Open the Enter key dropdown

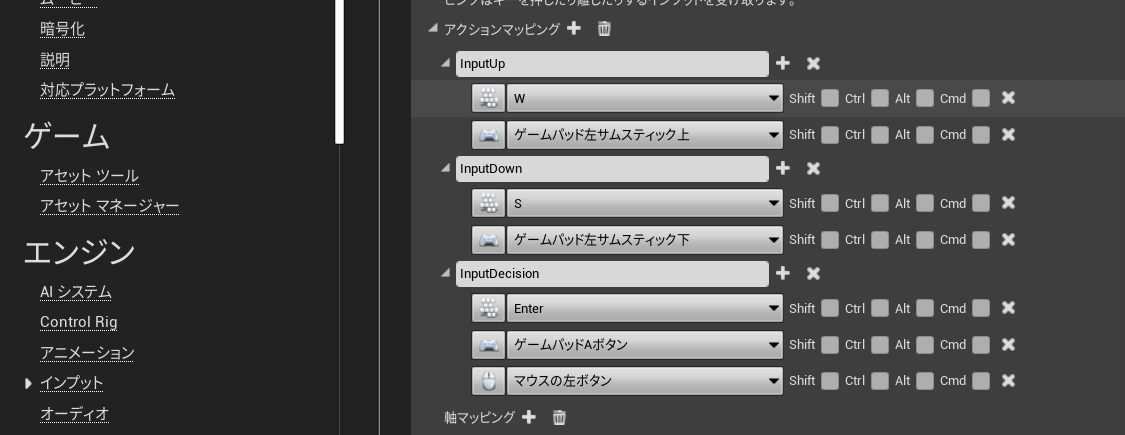(x=645, y=308)
